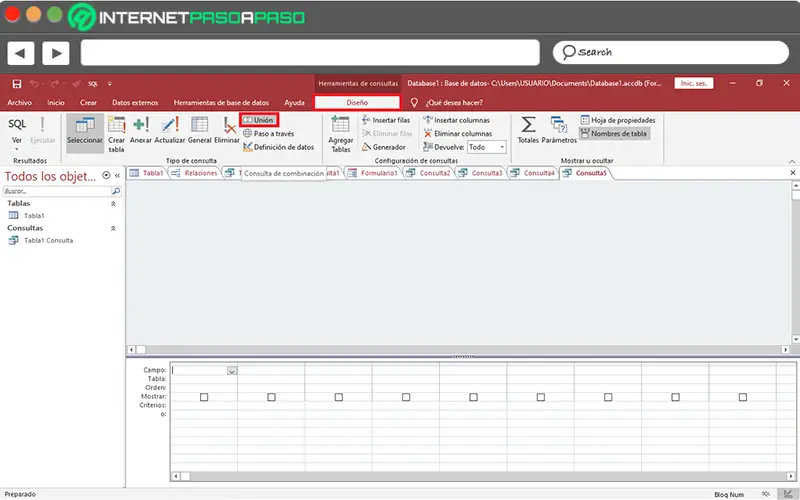
Task: Check Mostrar box in sixth grid column
Action: pos(541,397)
